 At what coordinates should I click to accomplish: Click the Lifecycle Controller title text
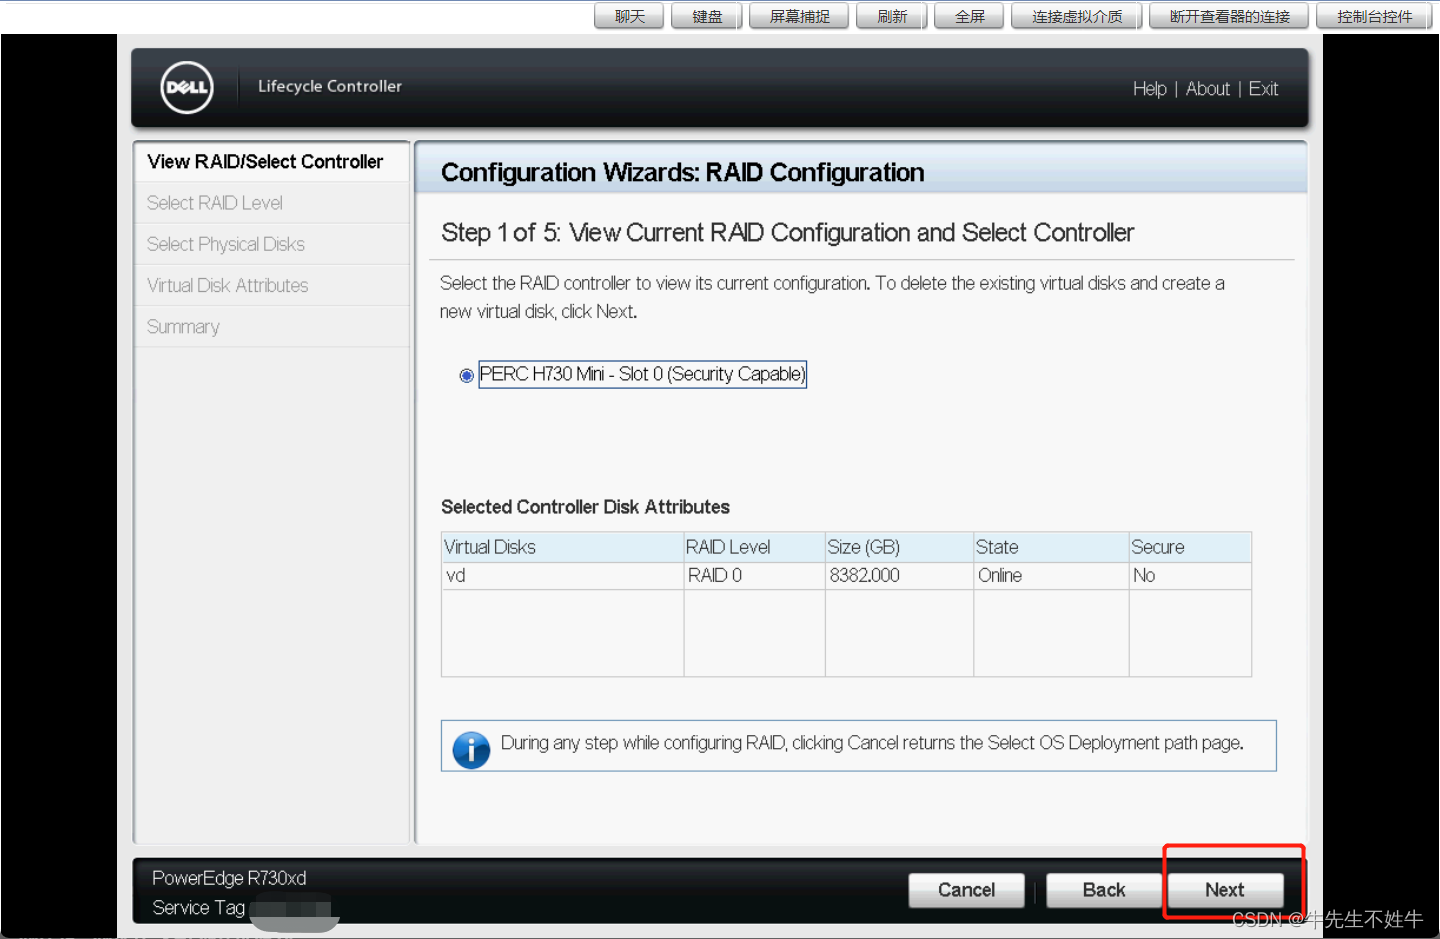(x=330, y=86)
